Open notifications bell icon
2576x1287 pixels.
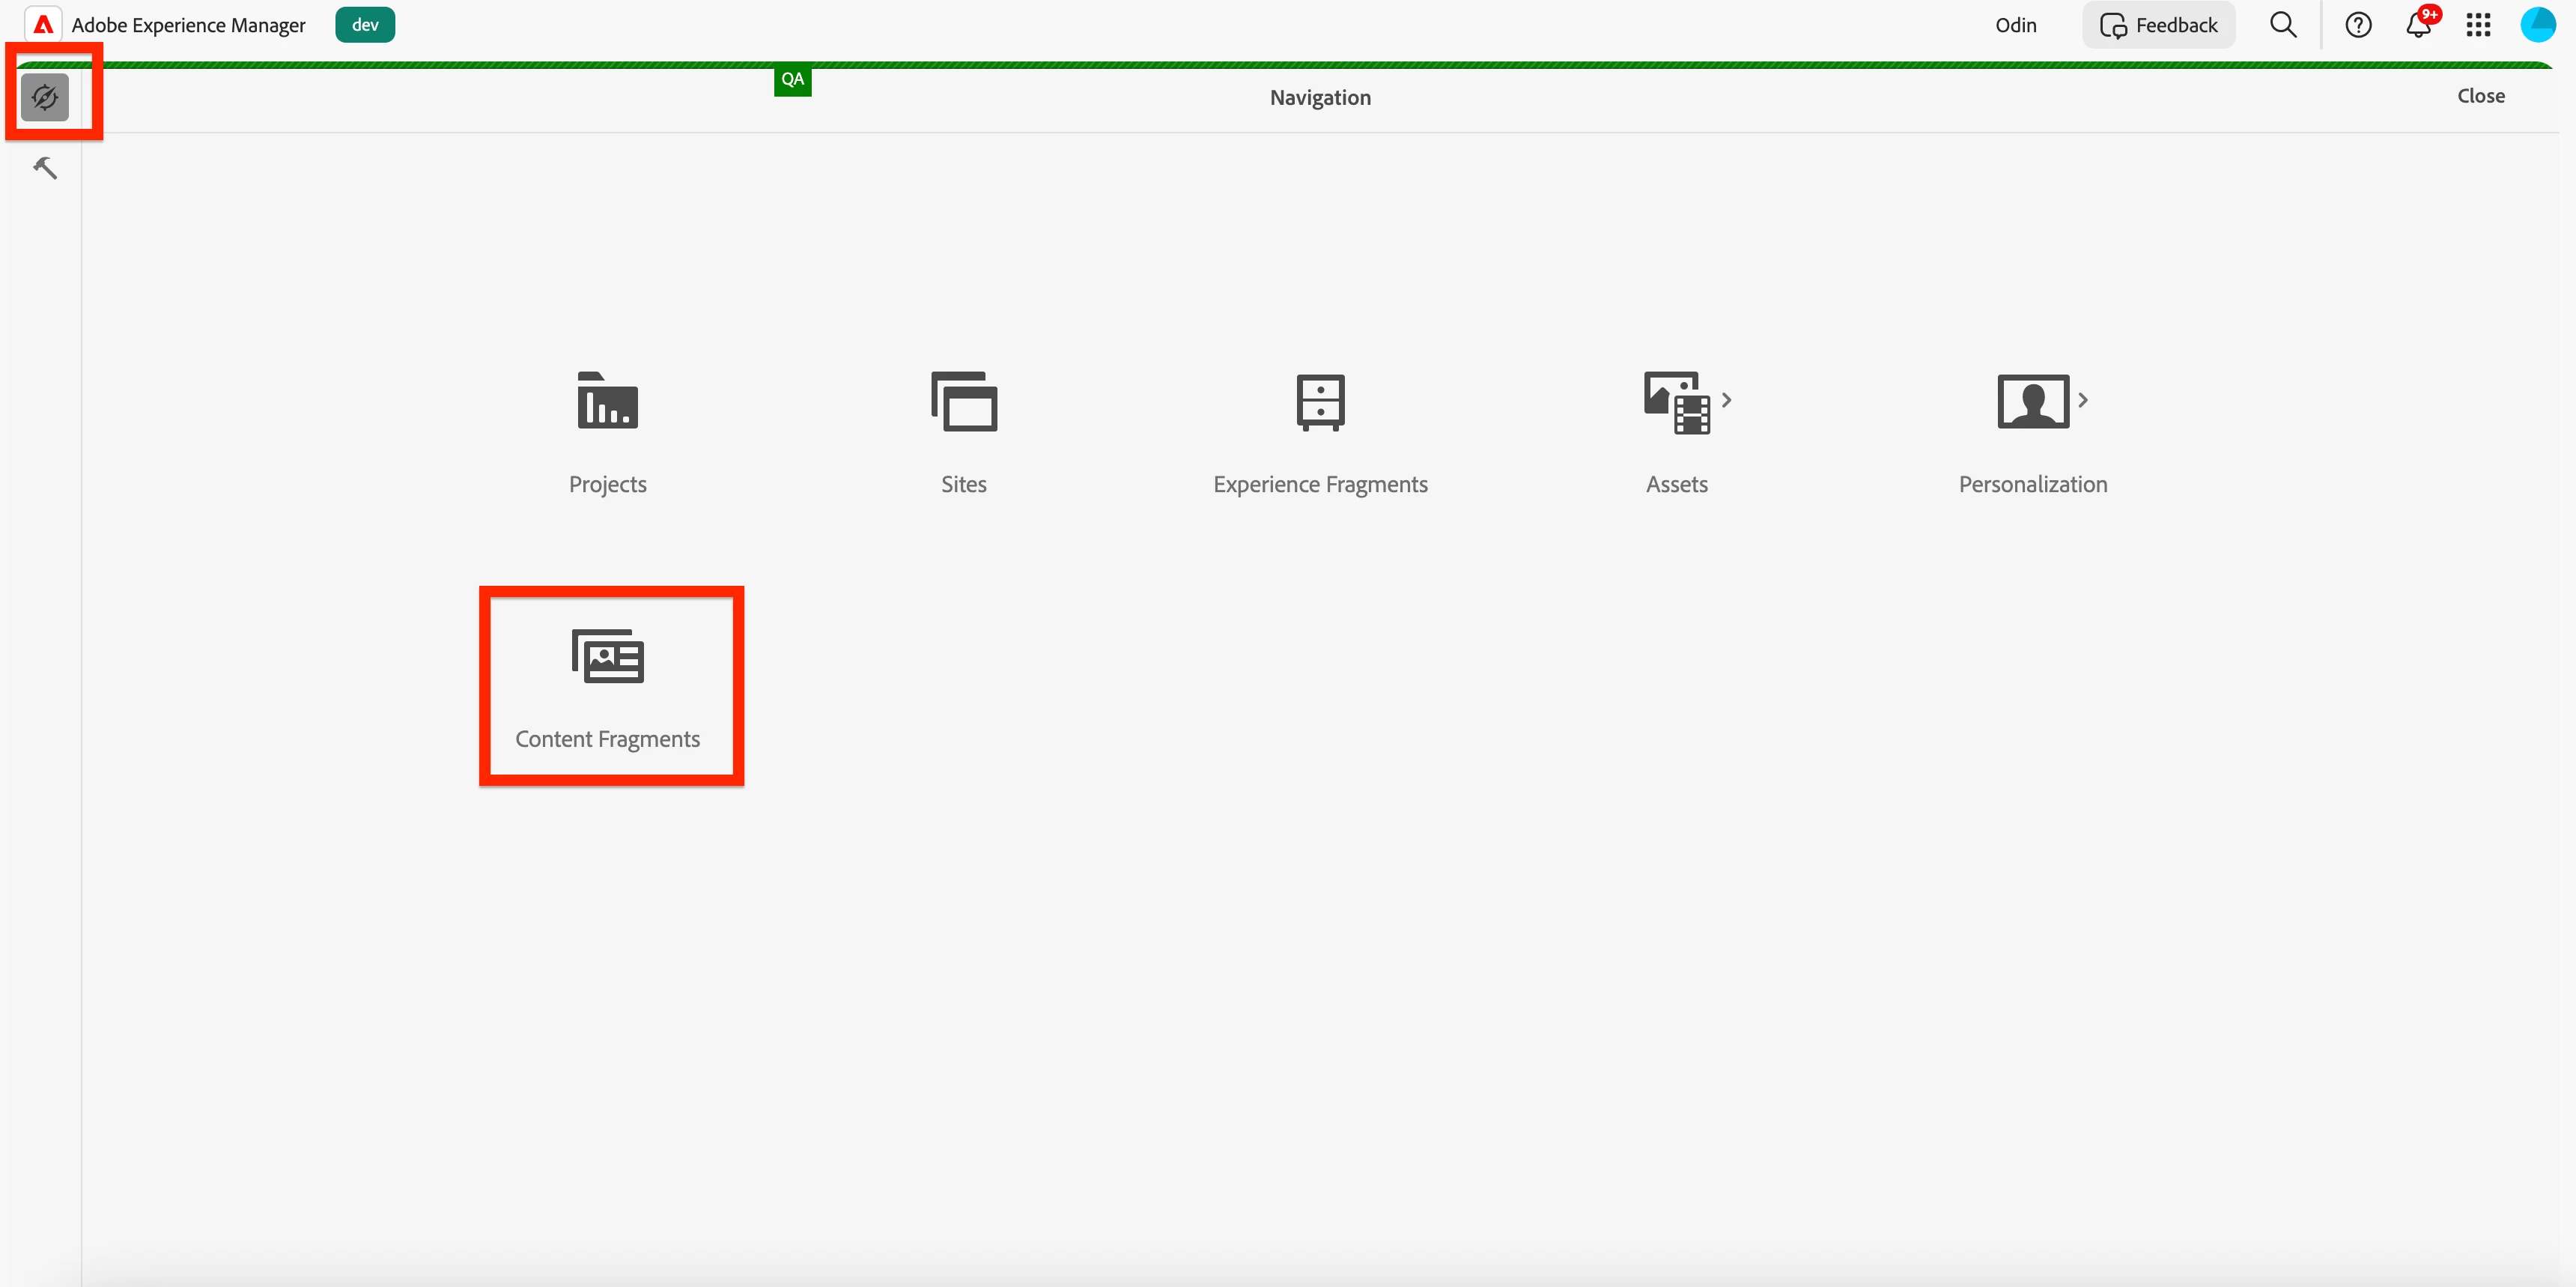(x=2418, y=25)
